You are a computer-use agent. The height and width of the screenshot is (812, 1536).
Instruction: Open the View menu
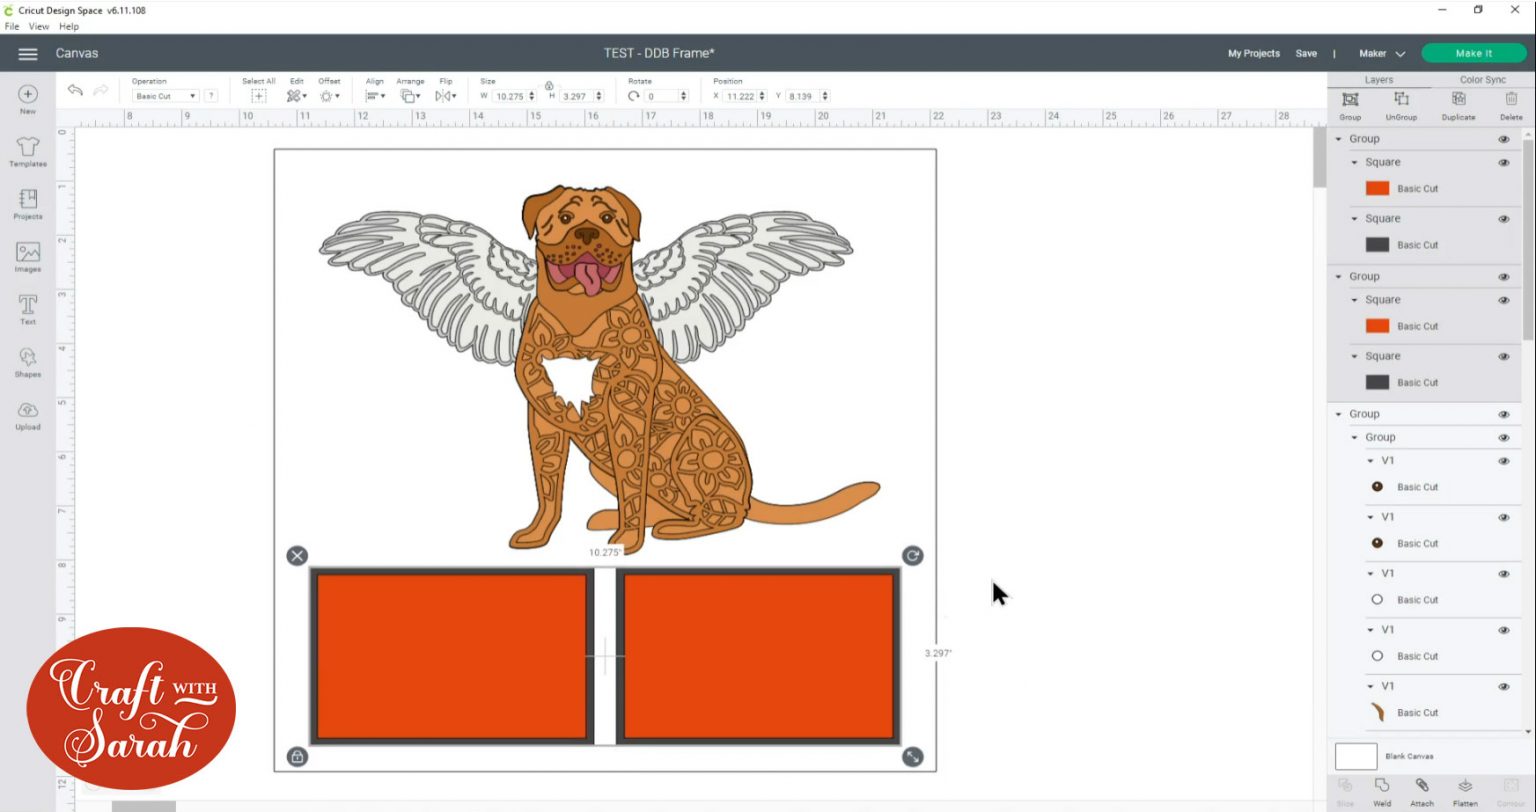[39, 26]
